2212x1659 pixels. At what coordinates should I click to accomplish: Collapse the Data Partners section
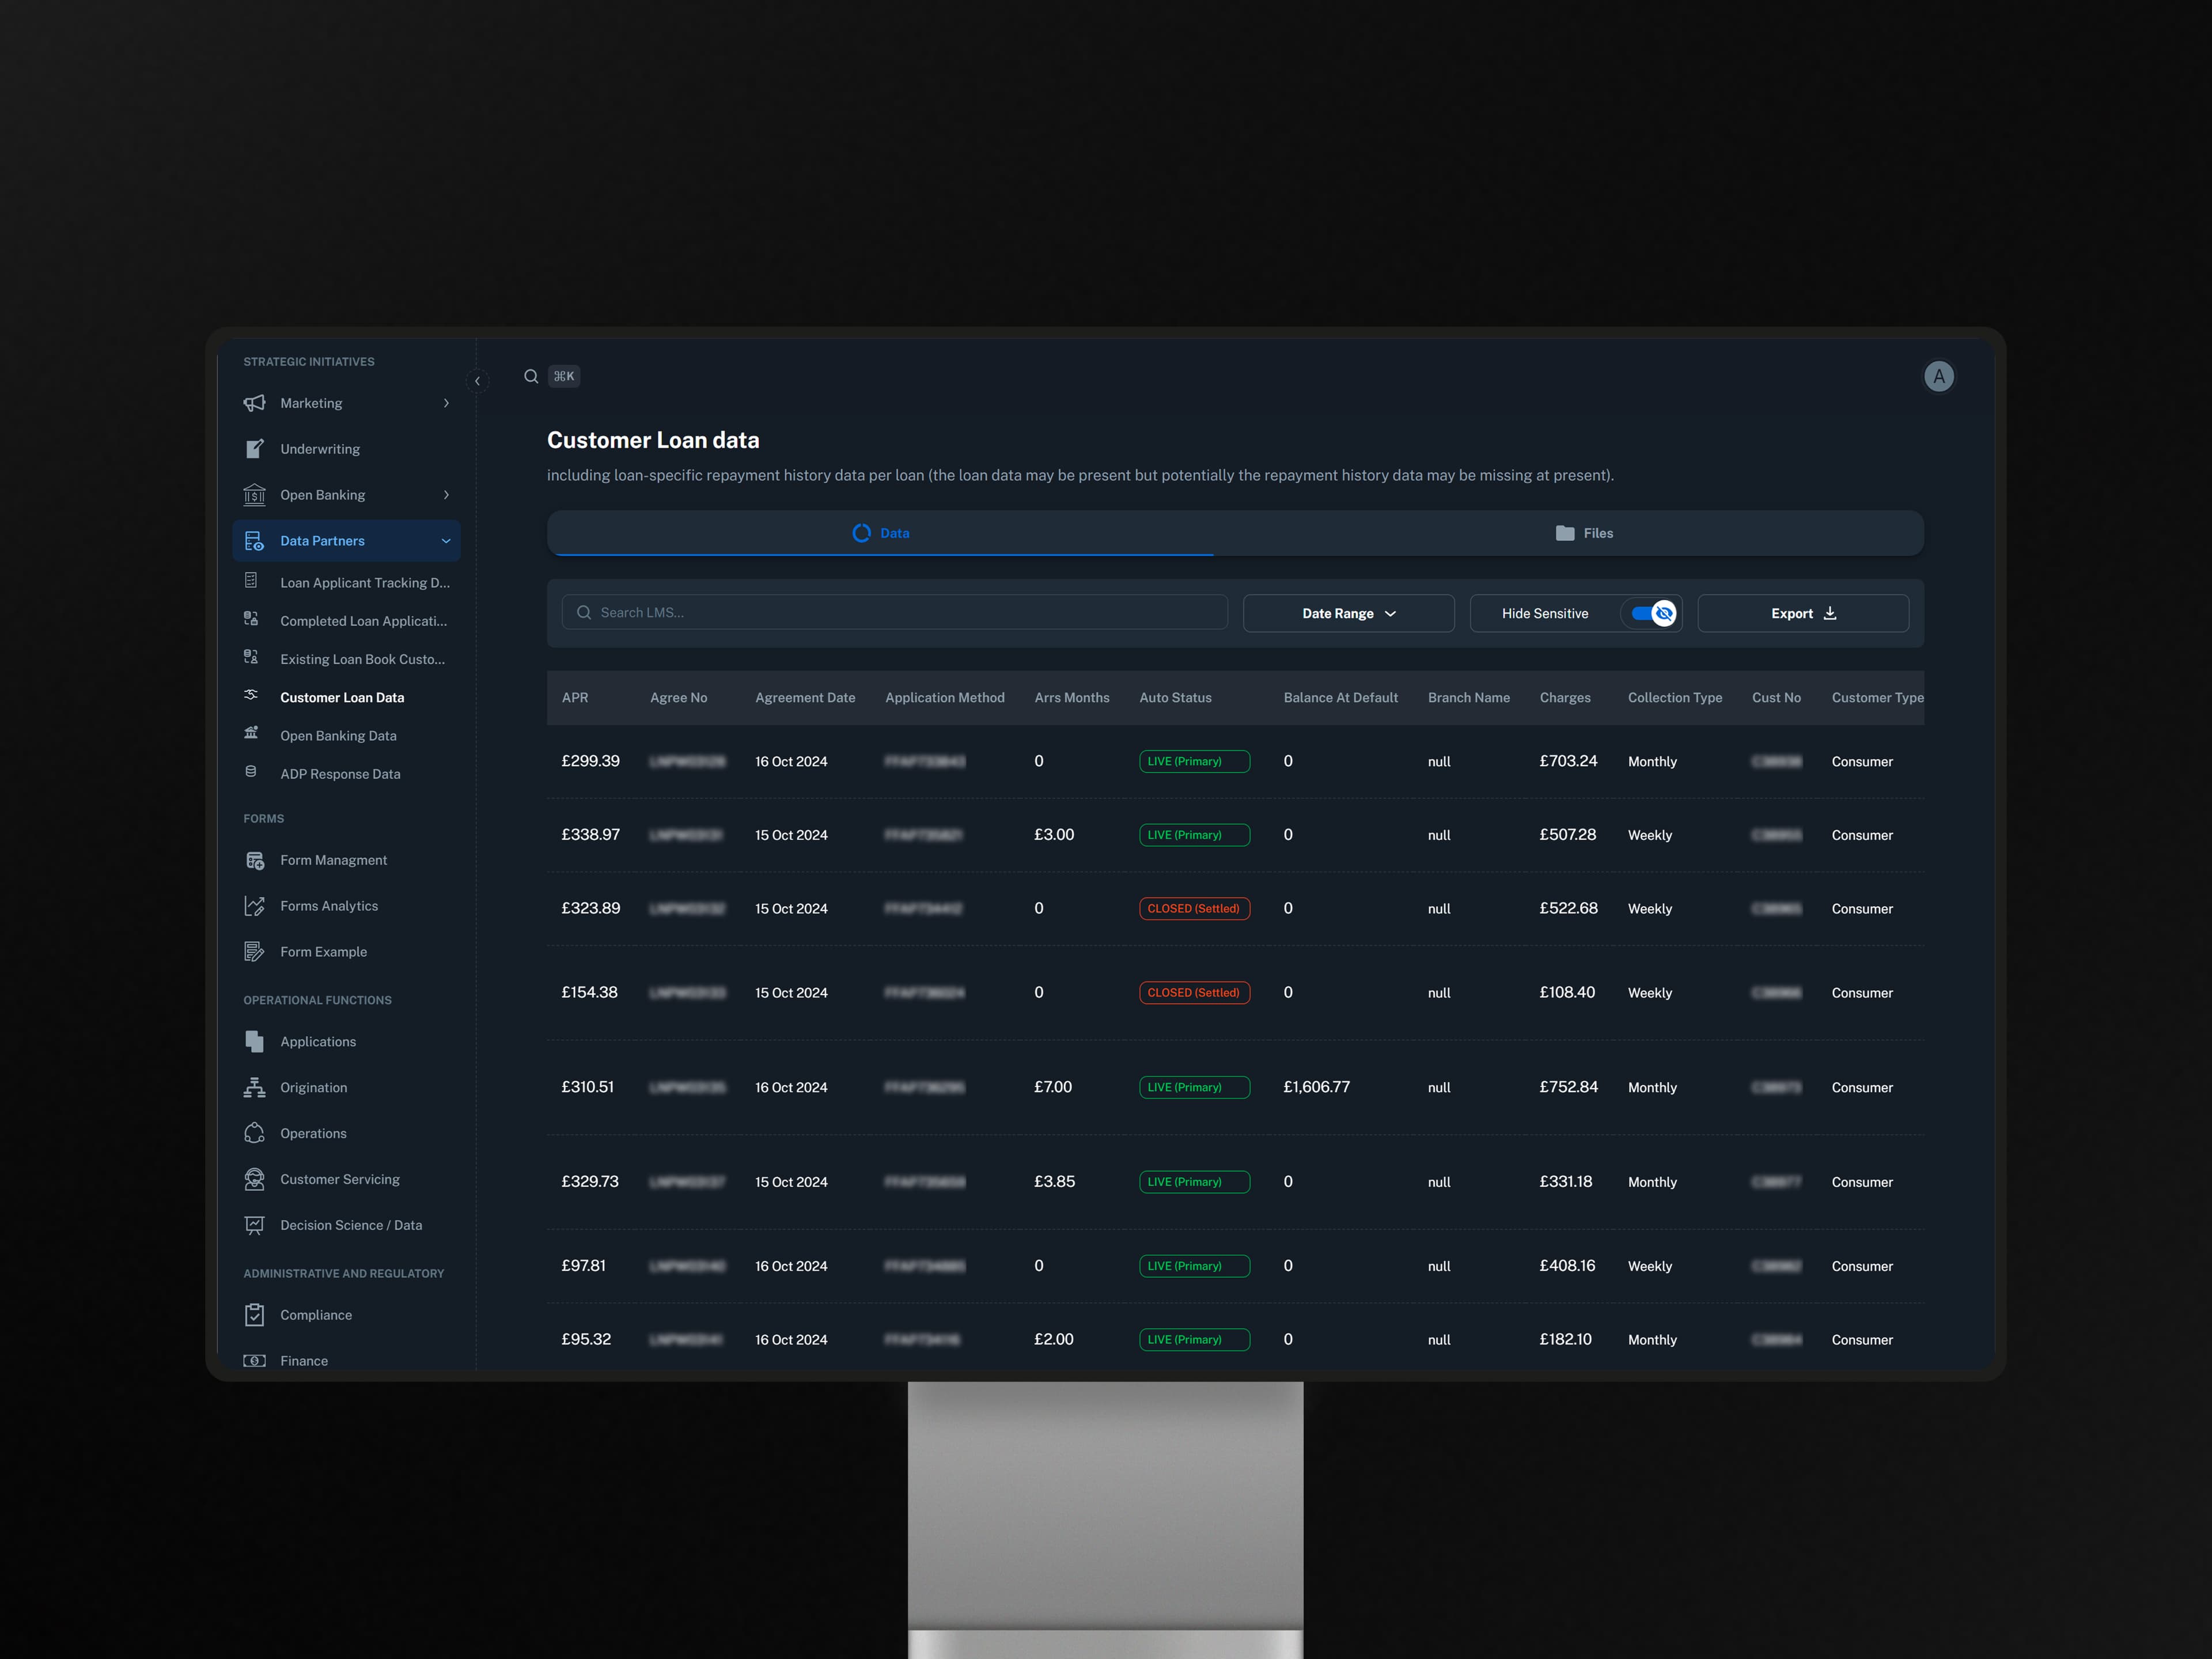pos(446,541)
